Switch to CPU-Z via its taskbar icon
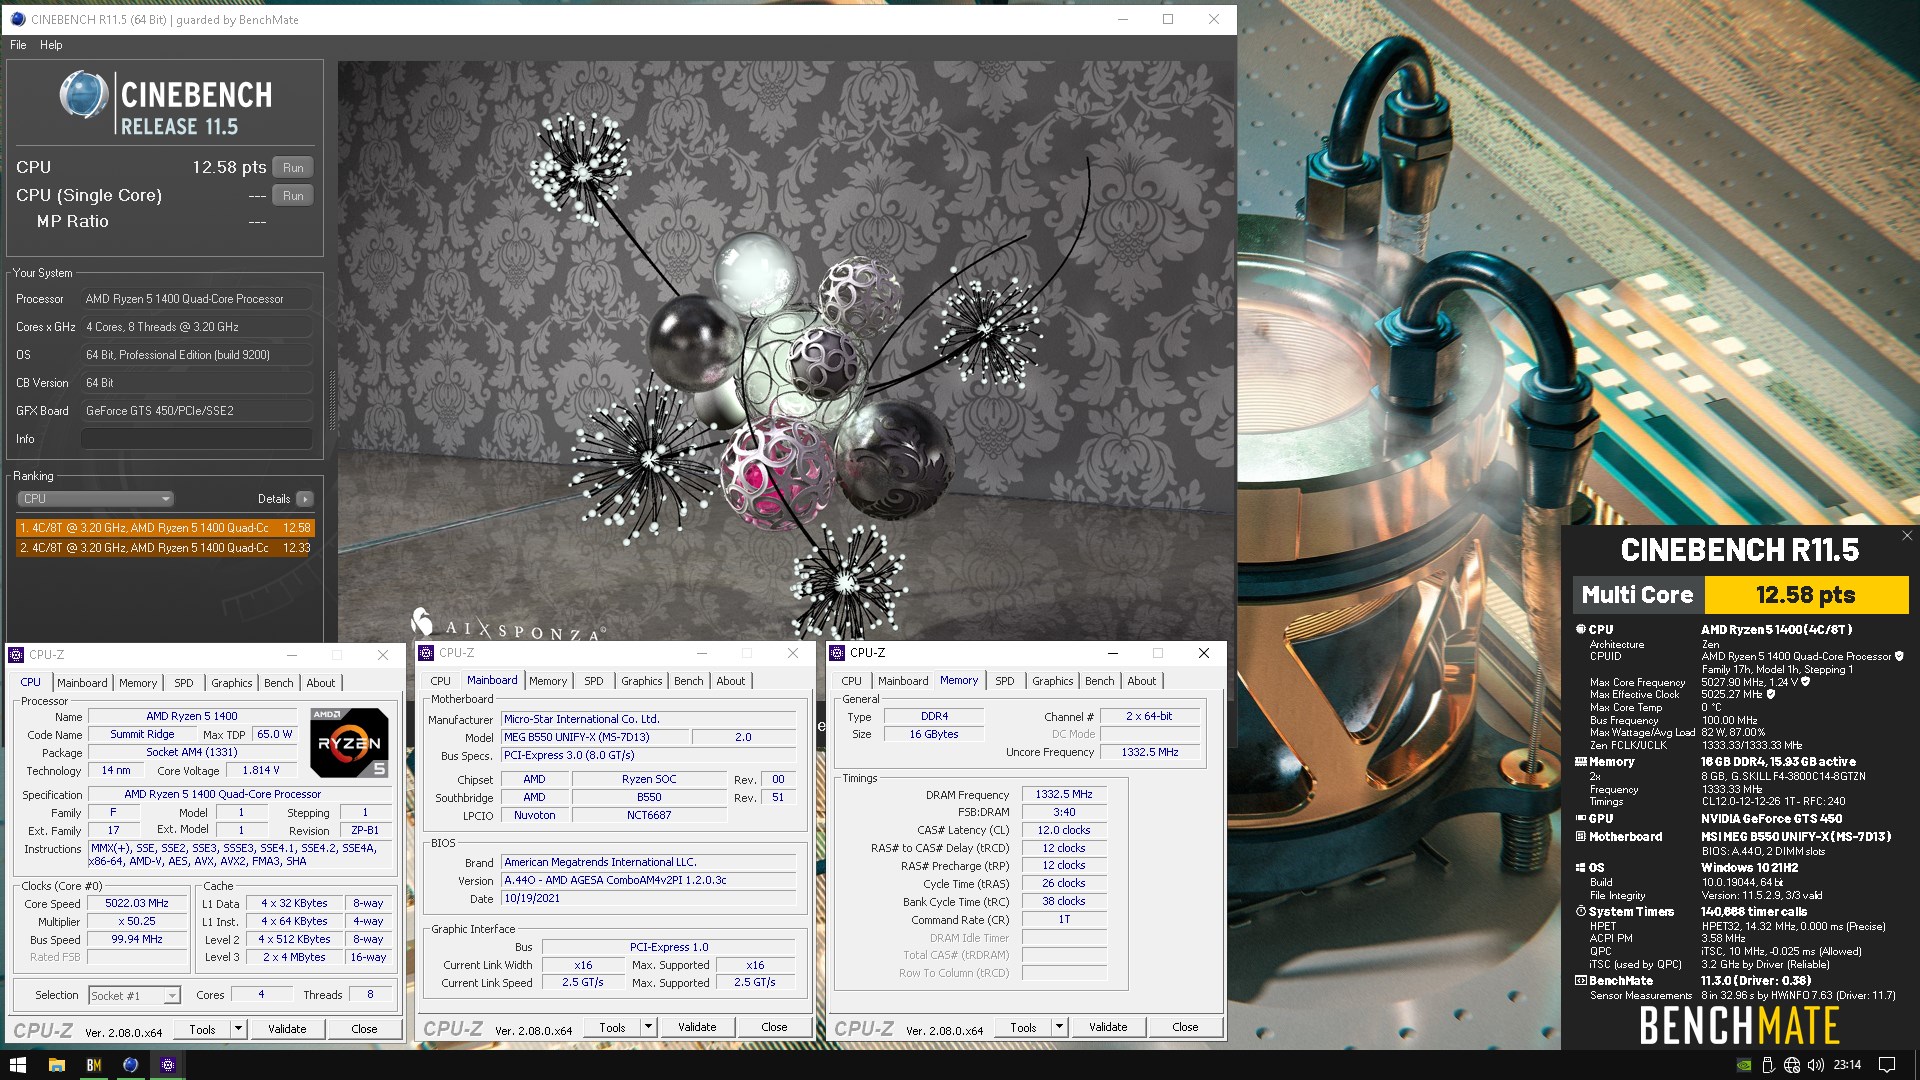Image resolution: width=1920 pixels, height=1080 pixels. click(x=168, y=1065)
